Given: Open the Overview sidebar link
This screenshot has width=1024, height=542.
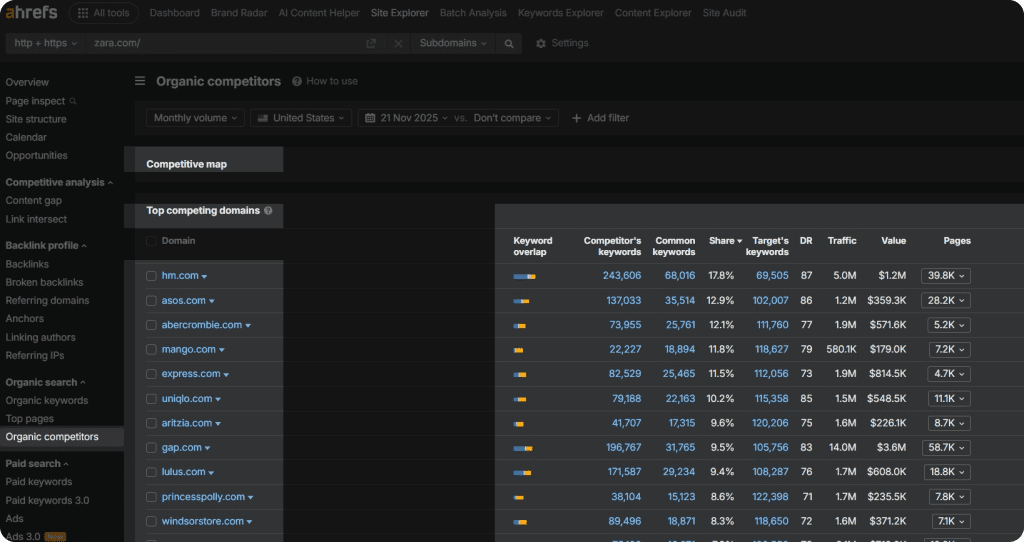Looking at the screenshot, I should click(27, 82).
